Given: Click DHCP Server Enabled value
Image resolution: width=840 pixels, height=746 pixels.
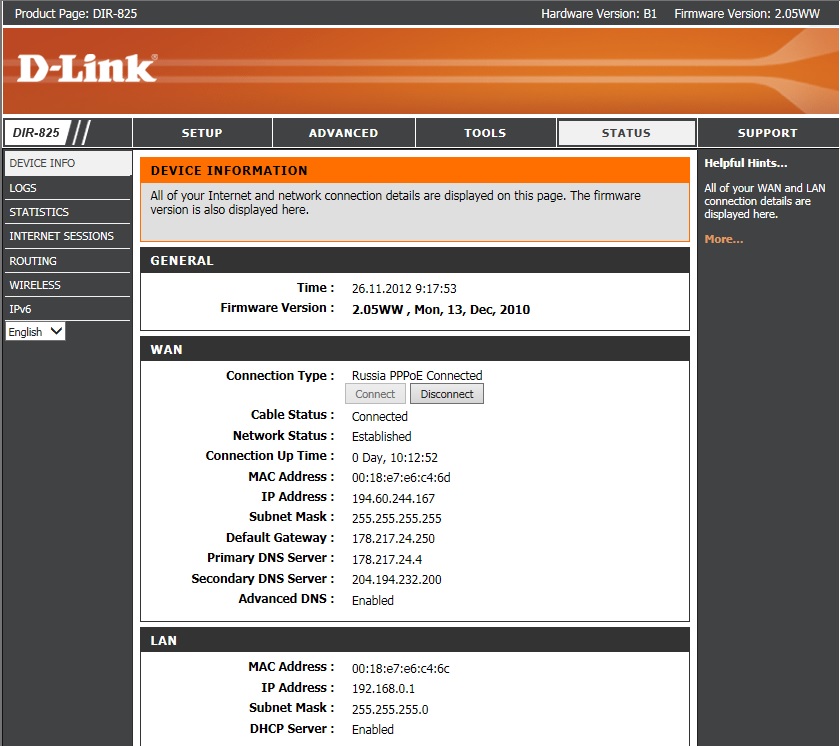Looking at the screenshot, I should click(372, 729).
